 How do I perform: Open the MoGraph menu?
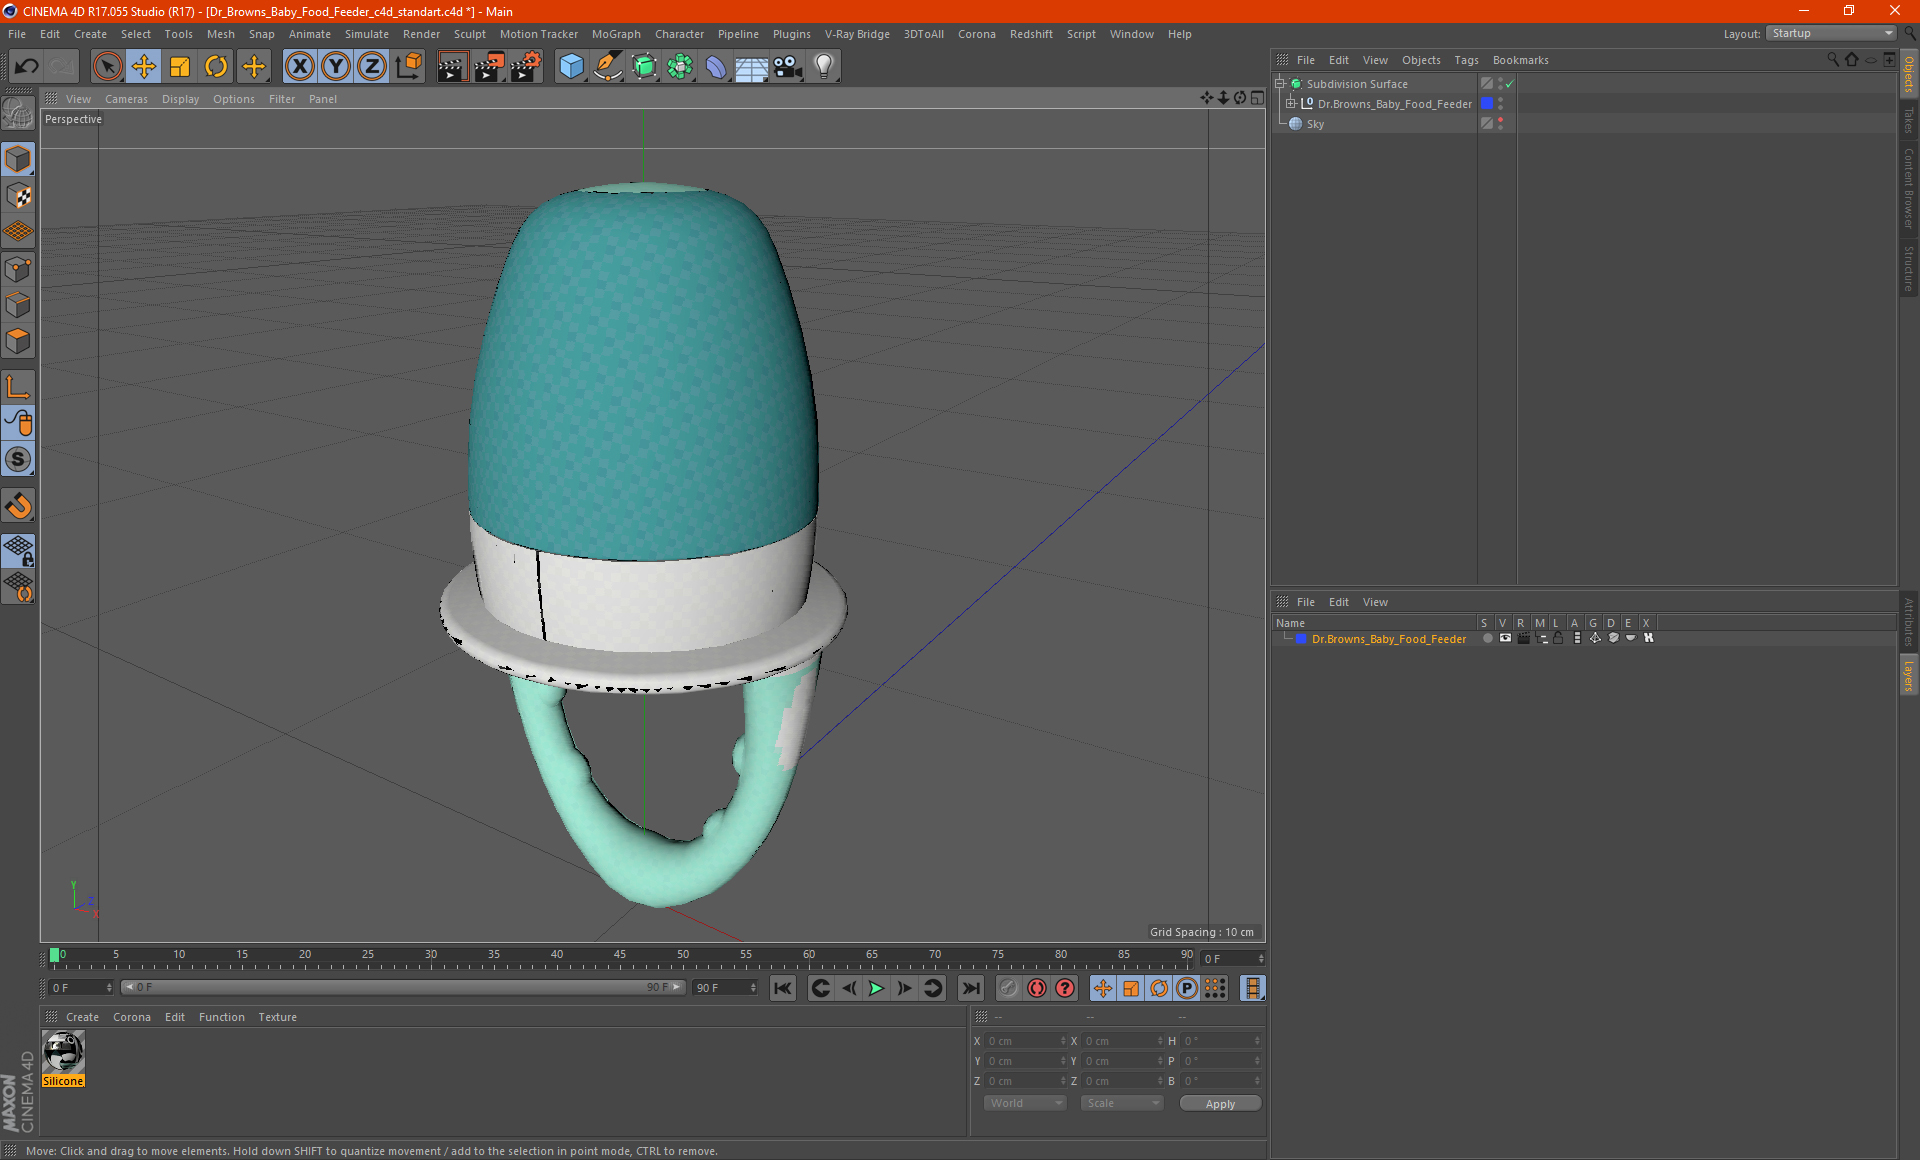pyautogui.click(x=616, y=34)
